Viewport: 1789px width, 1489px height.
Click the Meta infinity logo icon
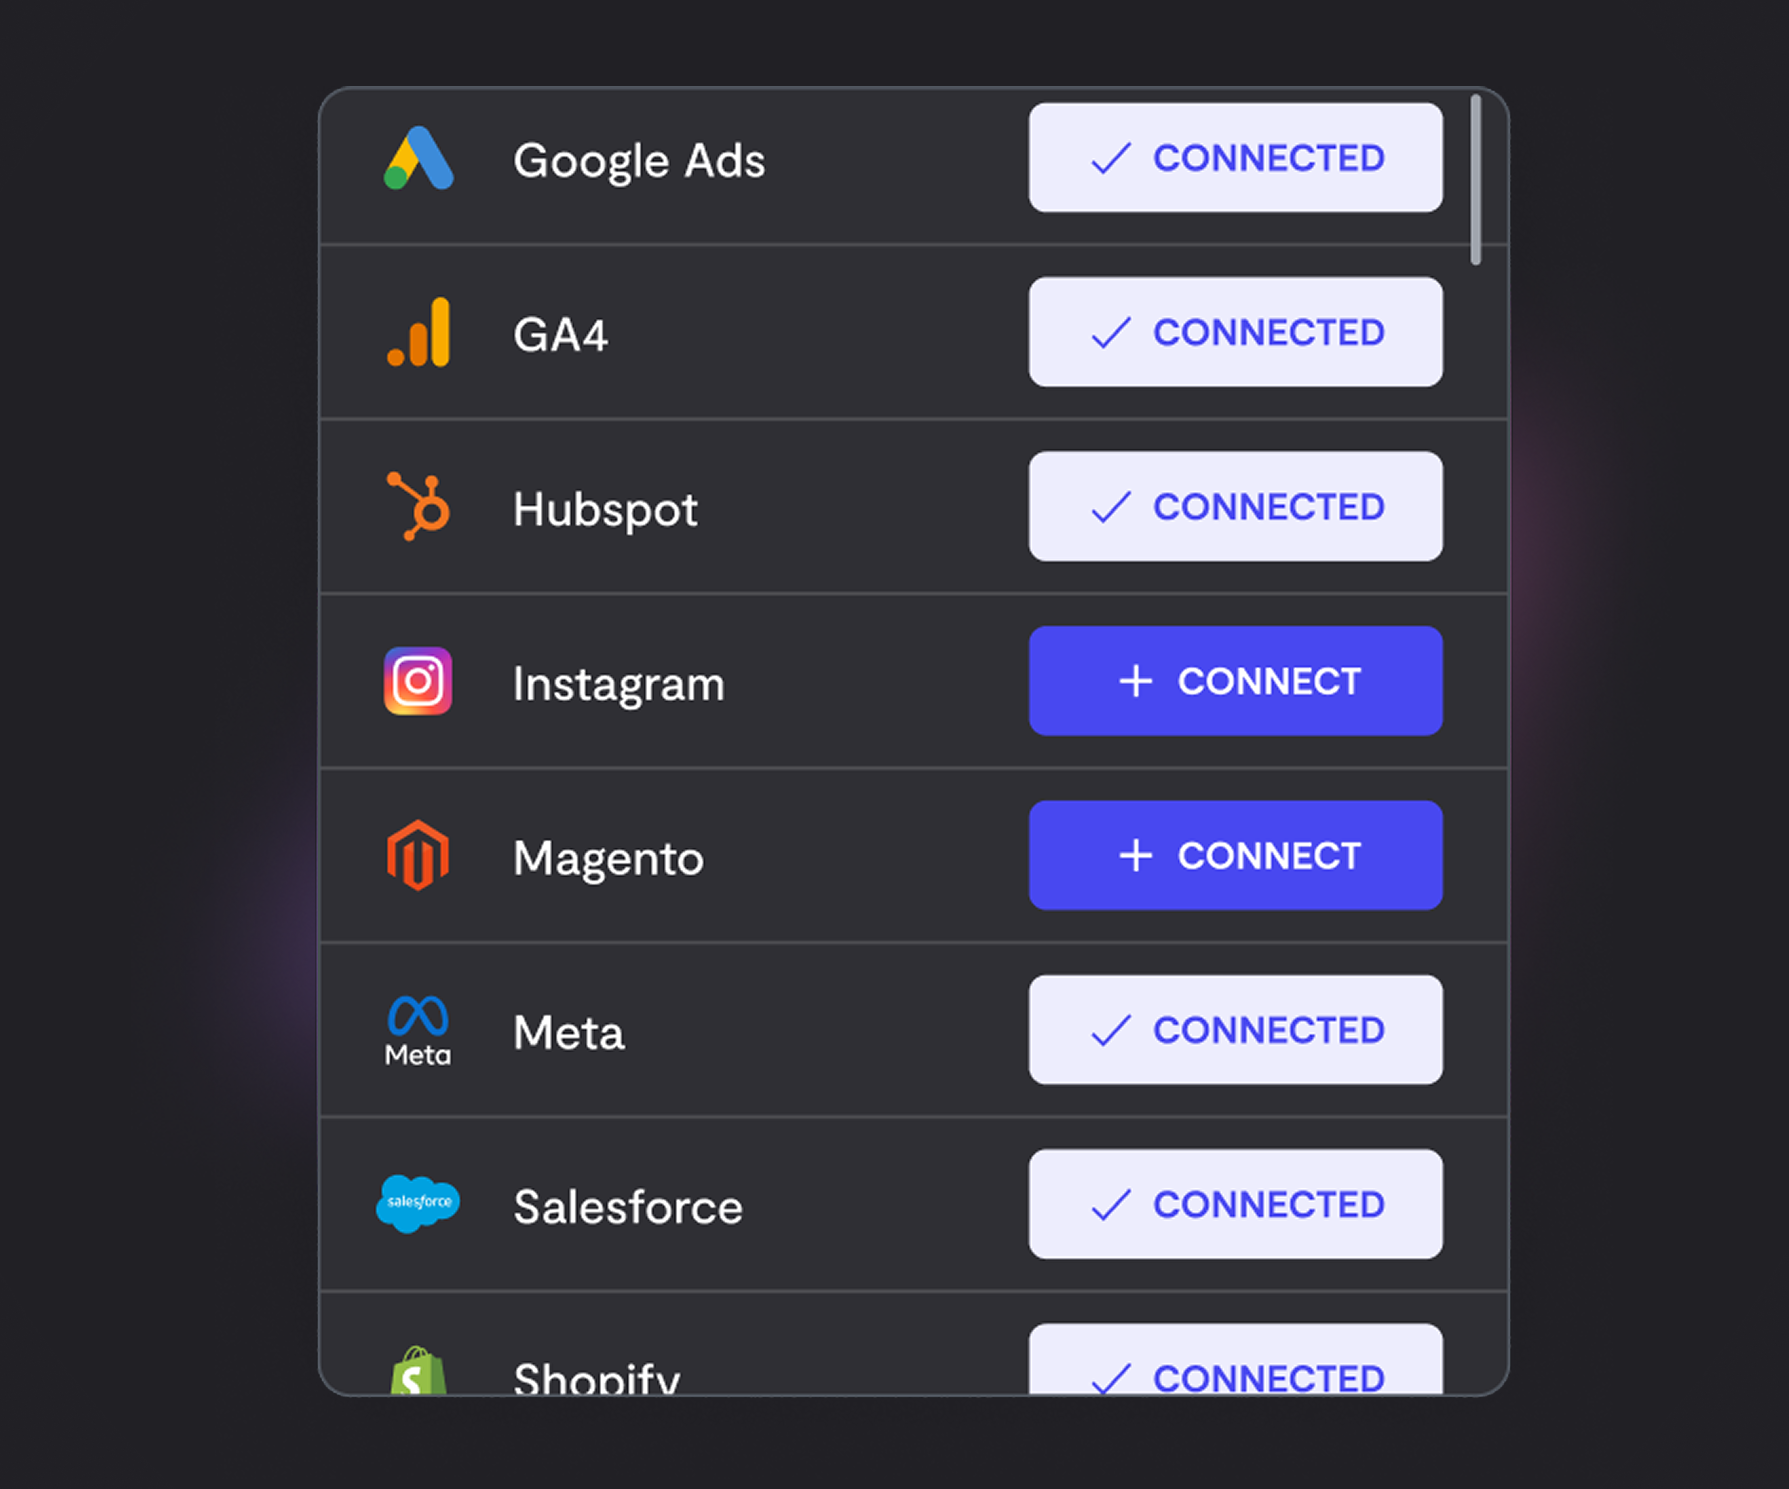[x=418, y=1031]
